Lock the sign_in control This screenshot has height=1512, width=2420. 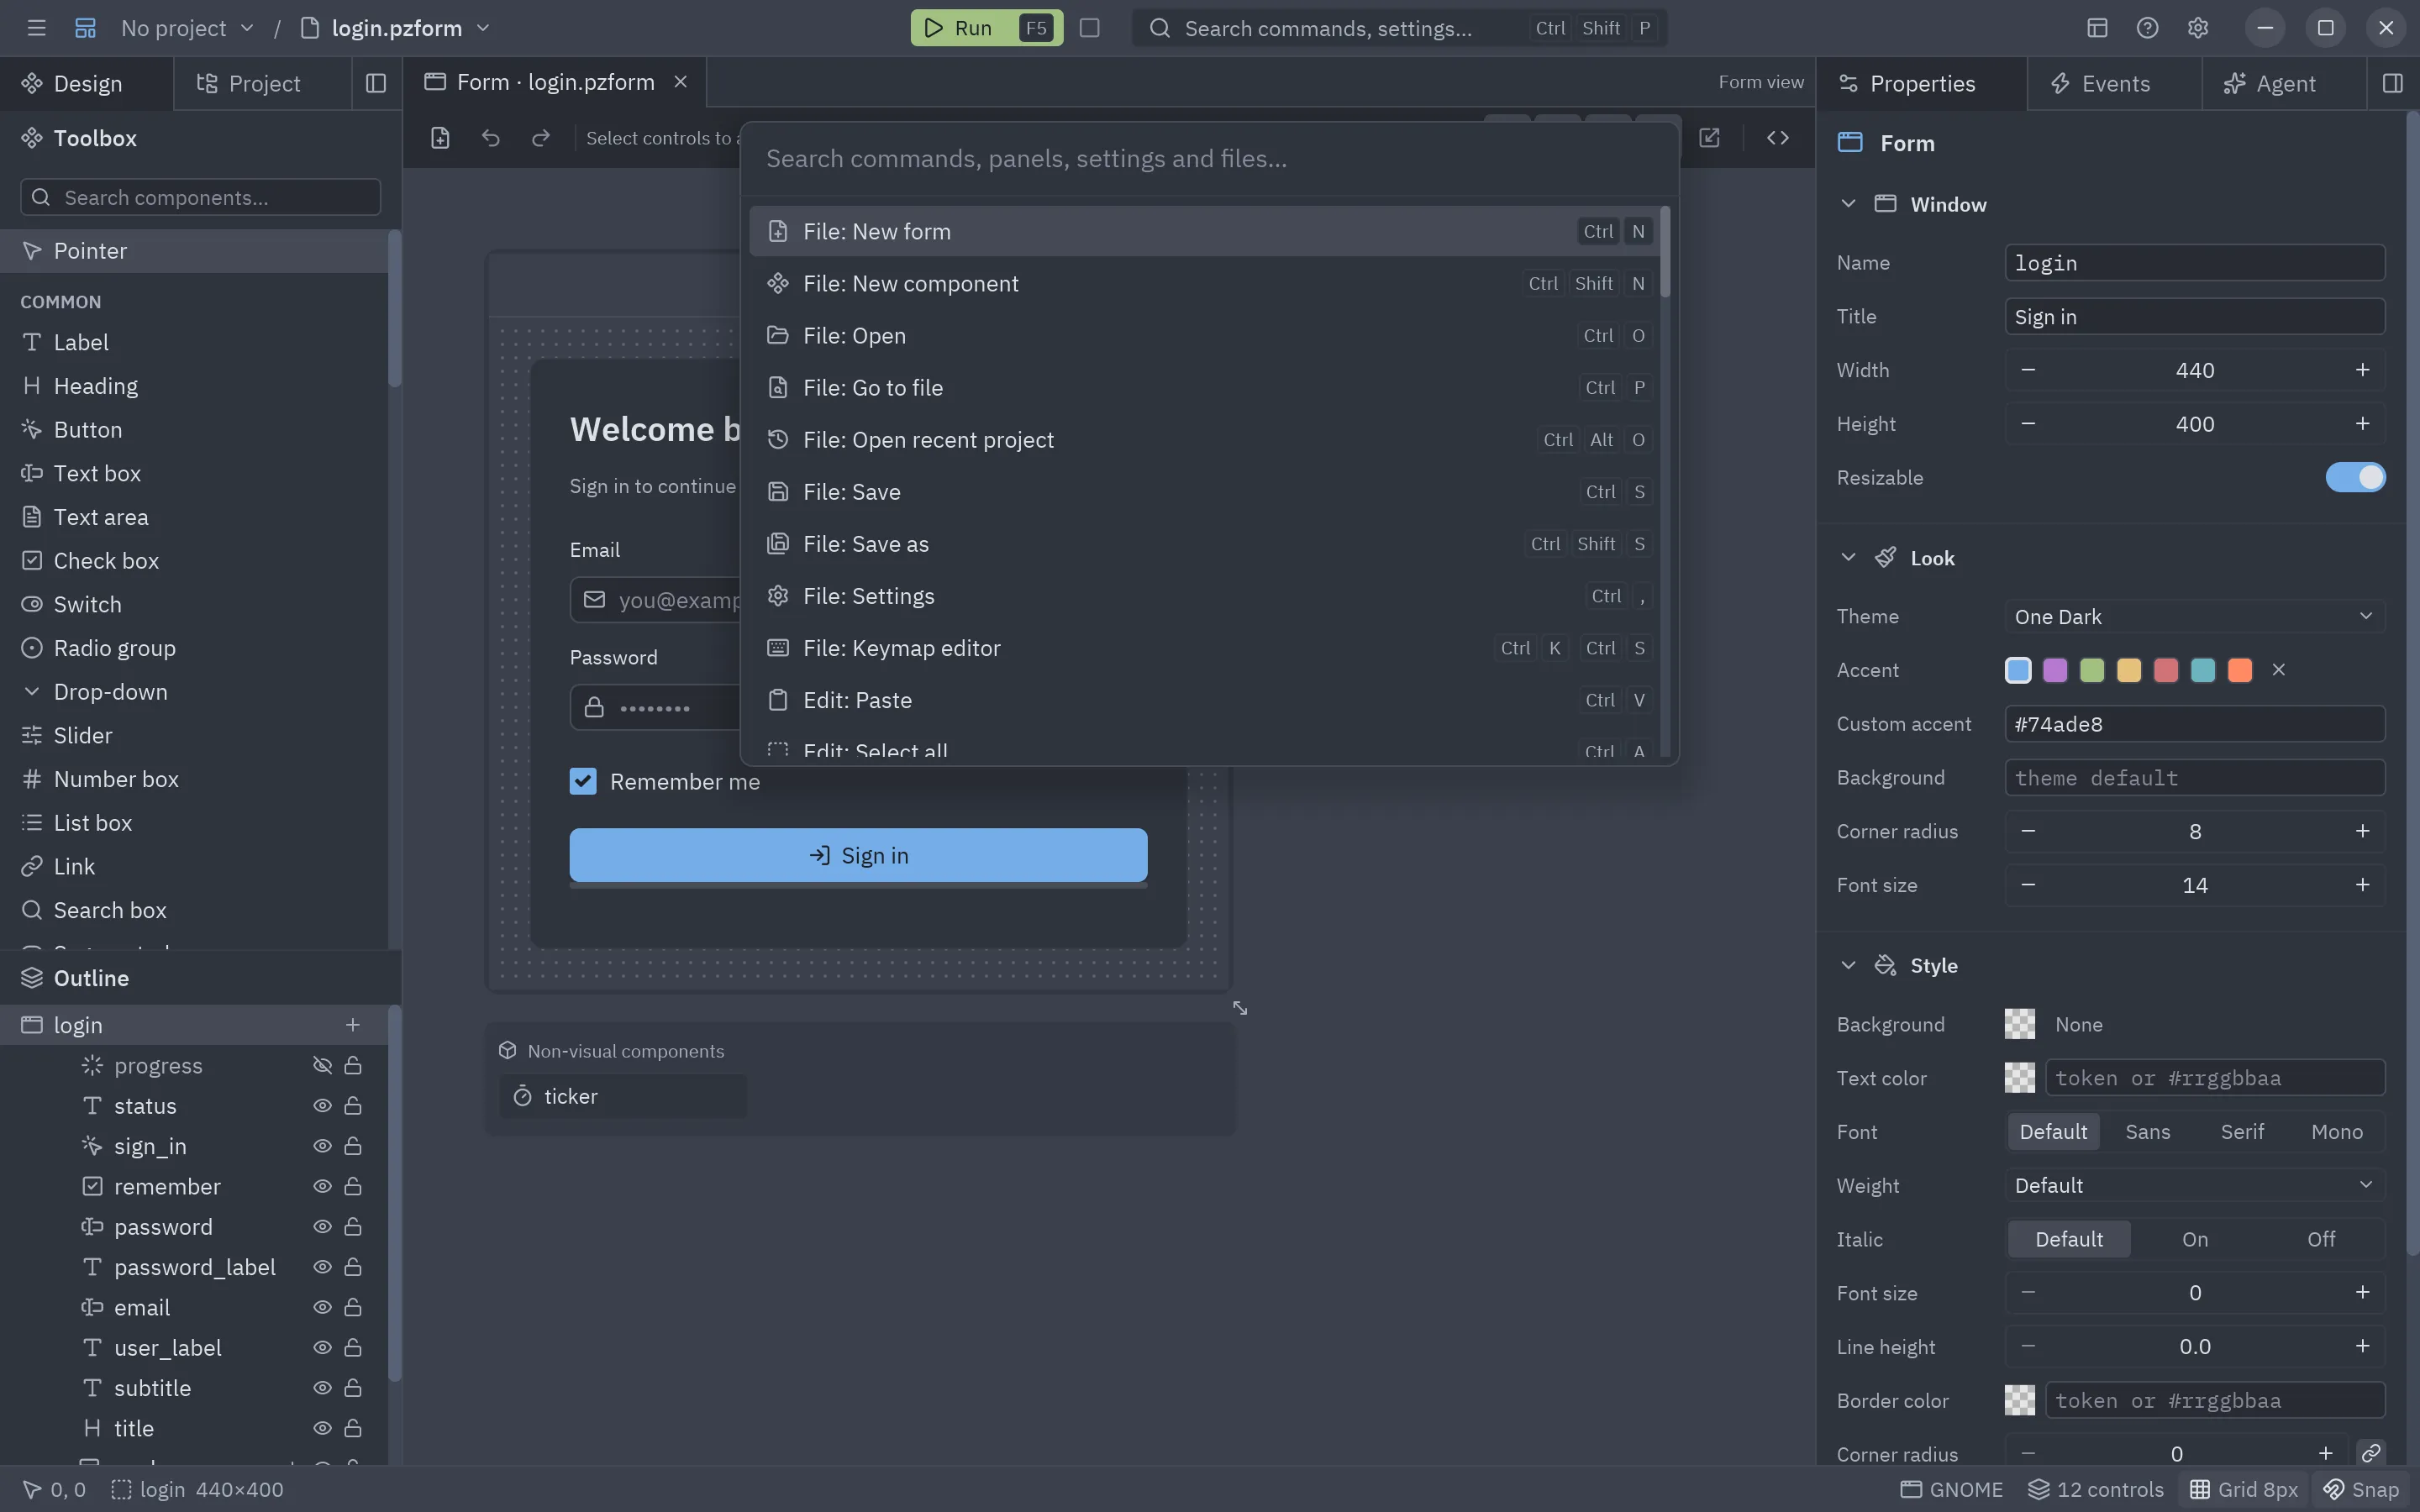click(353, 1146)
